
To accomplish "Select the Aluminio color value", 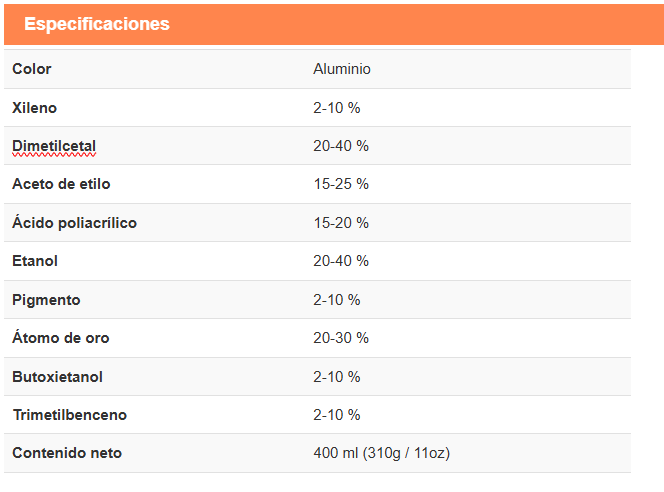I will (342, 69).
